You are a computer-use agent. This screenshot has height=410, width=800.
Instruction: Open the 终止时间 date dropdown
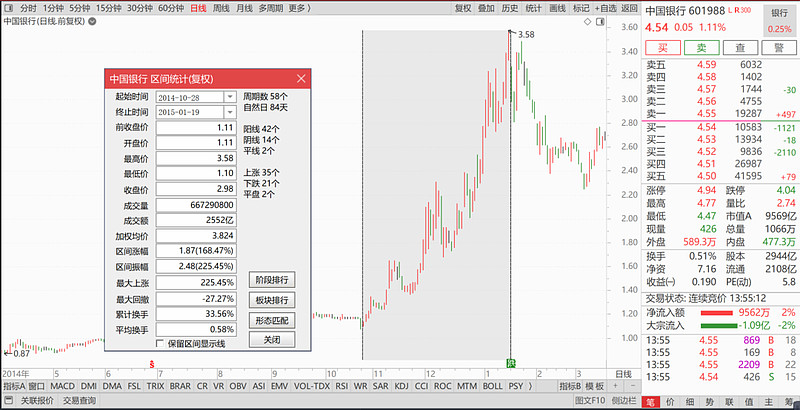[x=231, y=113]
